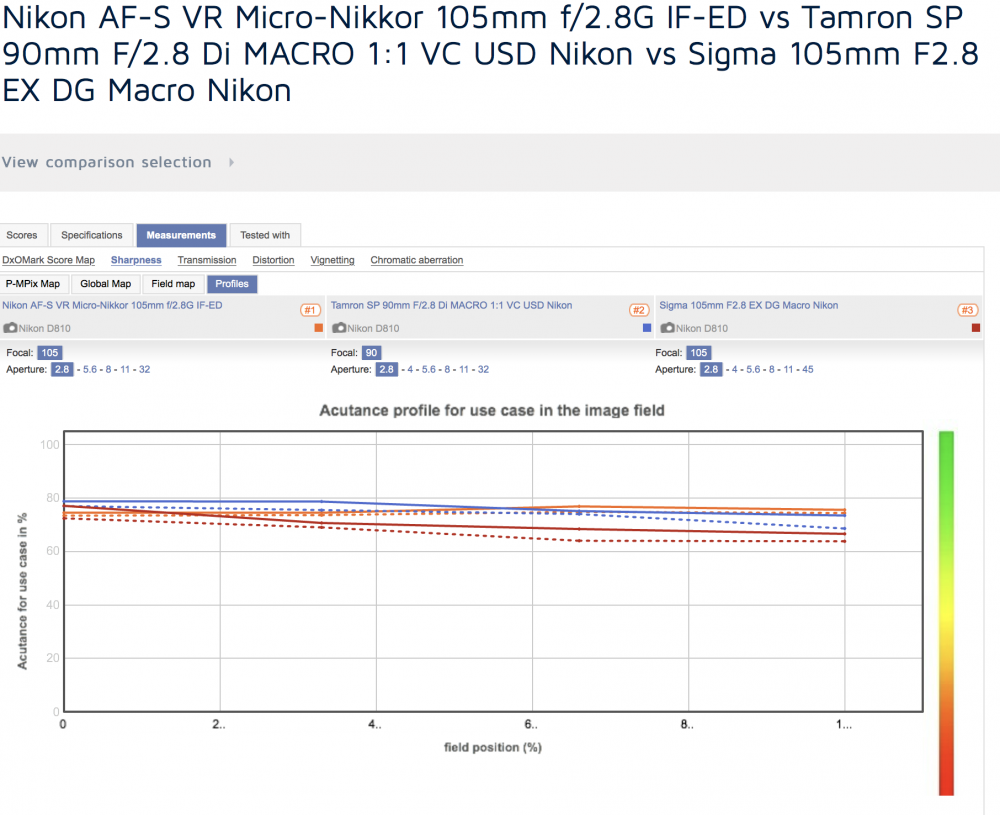1000x815 pixels.
Task: Click the #3 rank badge
Action: pos(967,310)
